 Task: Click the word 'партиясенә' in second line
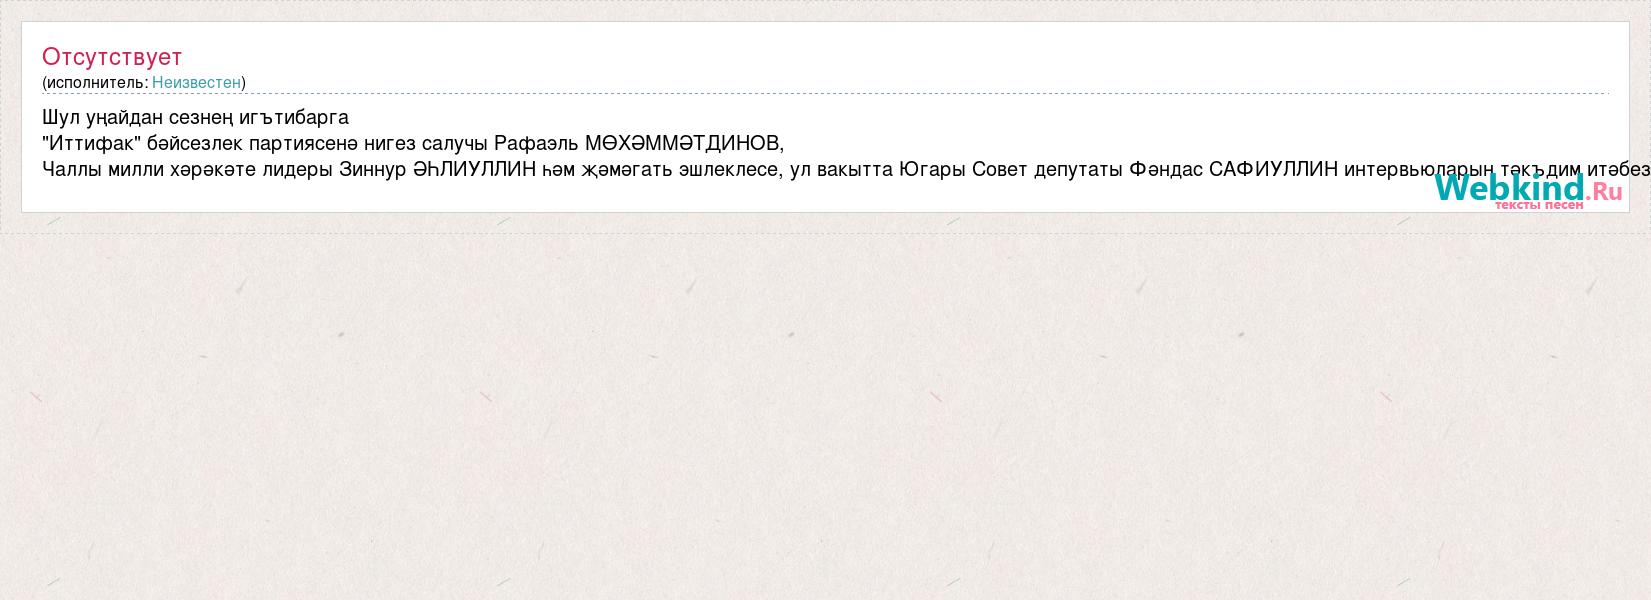click(308, 143)
